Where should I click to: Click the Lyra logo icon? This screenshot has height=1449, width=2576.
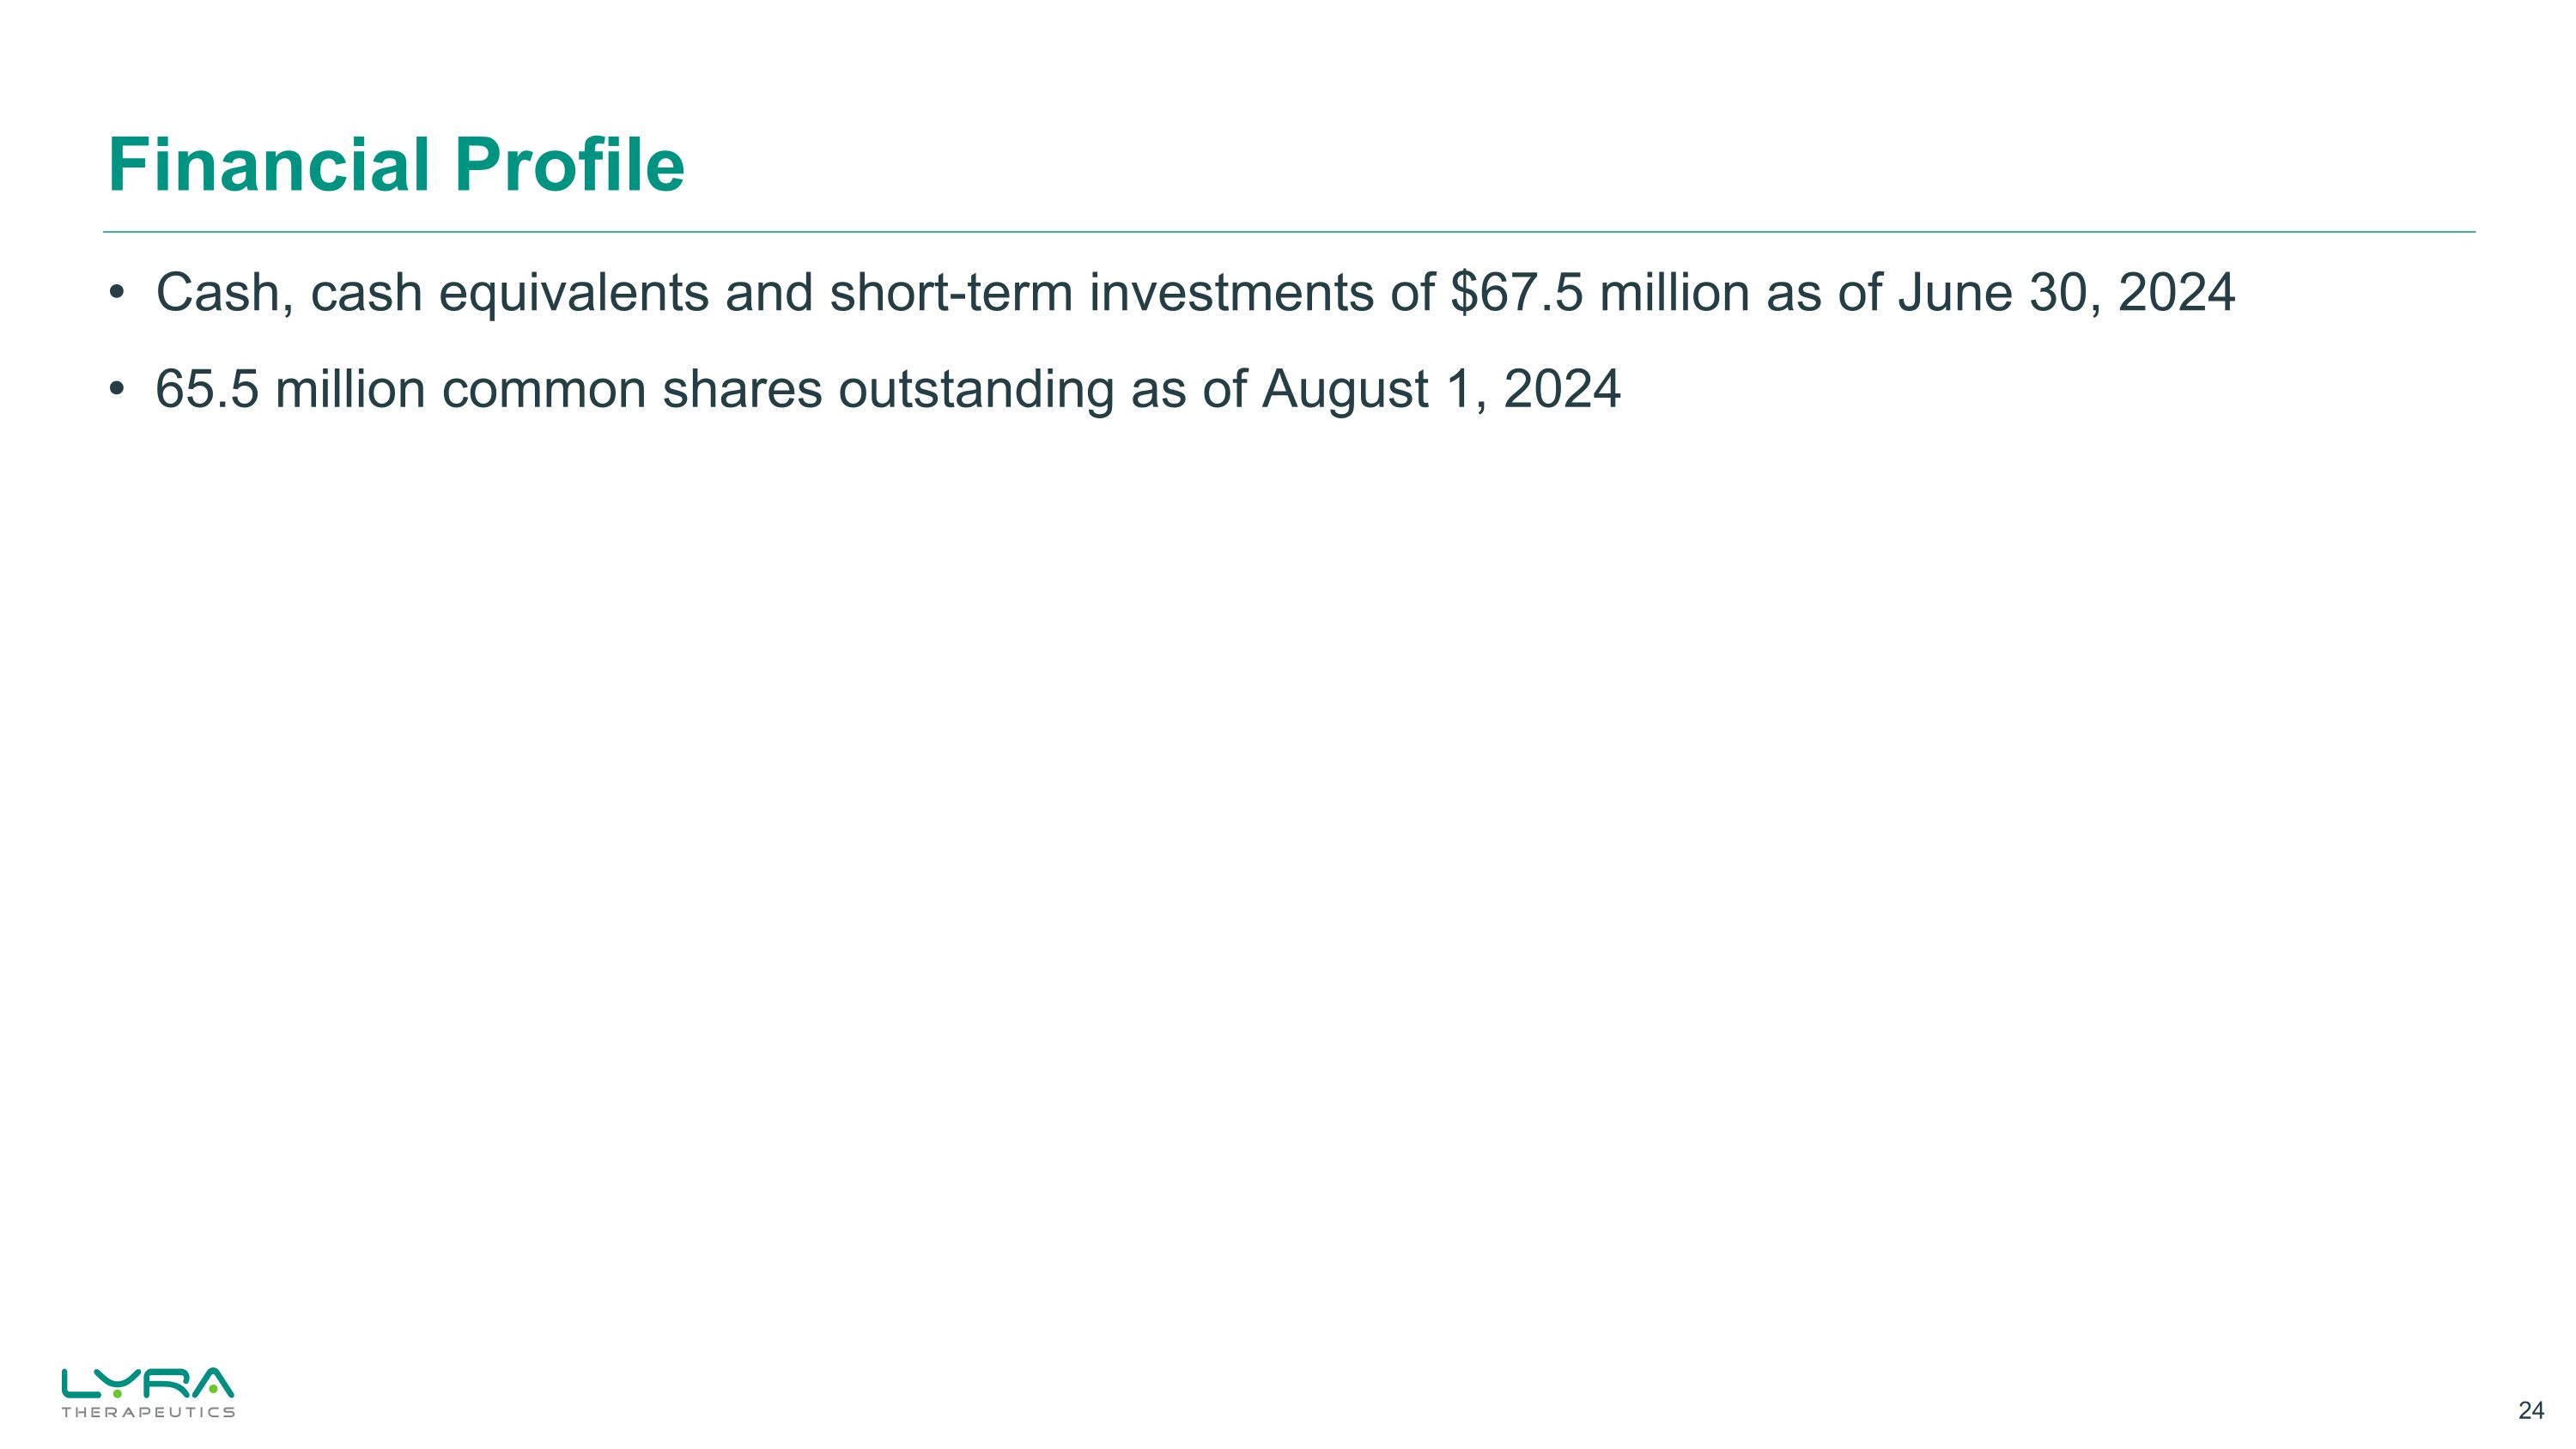point(147,1384)
